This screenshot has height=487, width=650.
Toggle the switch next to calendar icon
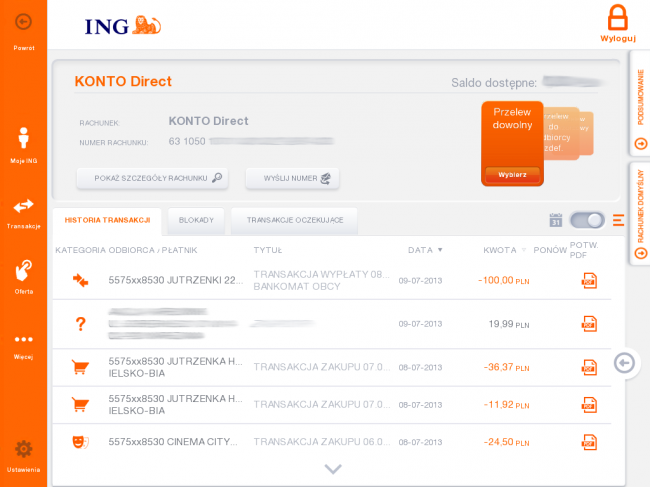click(587, 220)
